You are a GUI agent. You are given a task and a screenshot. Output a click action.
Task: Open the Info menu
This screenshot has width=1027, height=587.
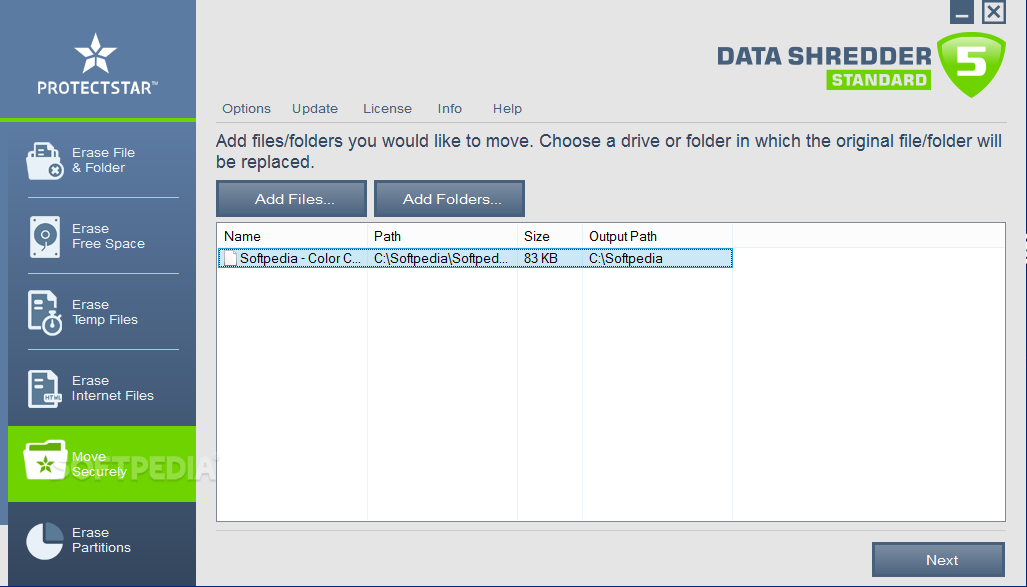(x=450, y=109)
